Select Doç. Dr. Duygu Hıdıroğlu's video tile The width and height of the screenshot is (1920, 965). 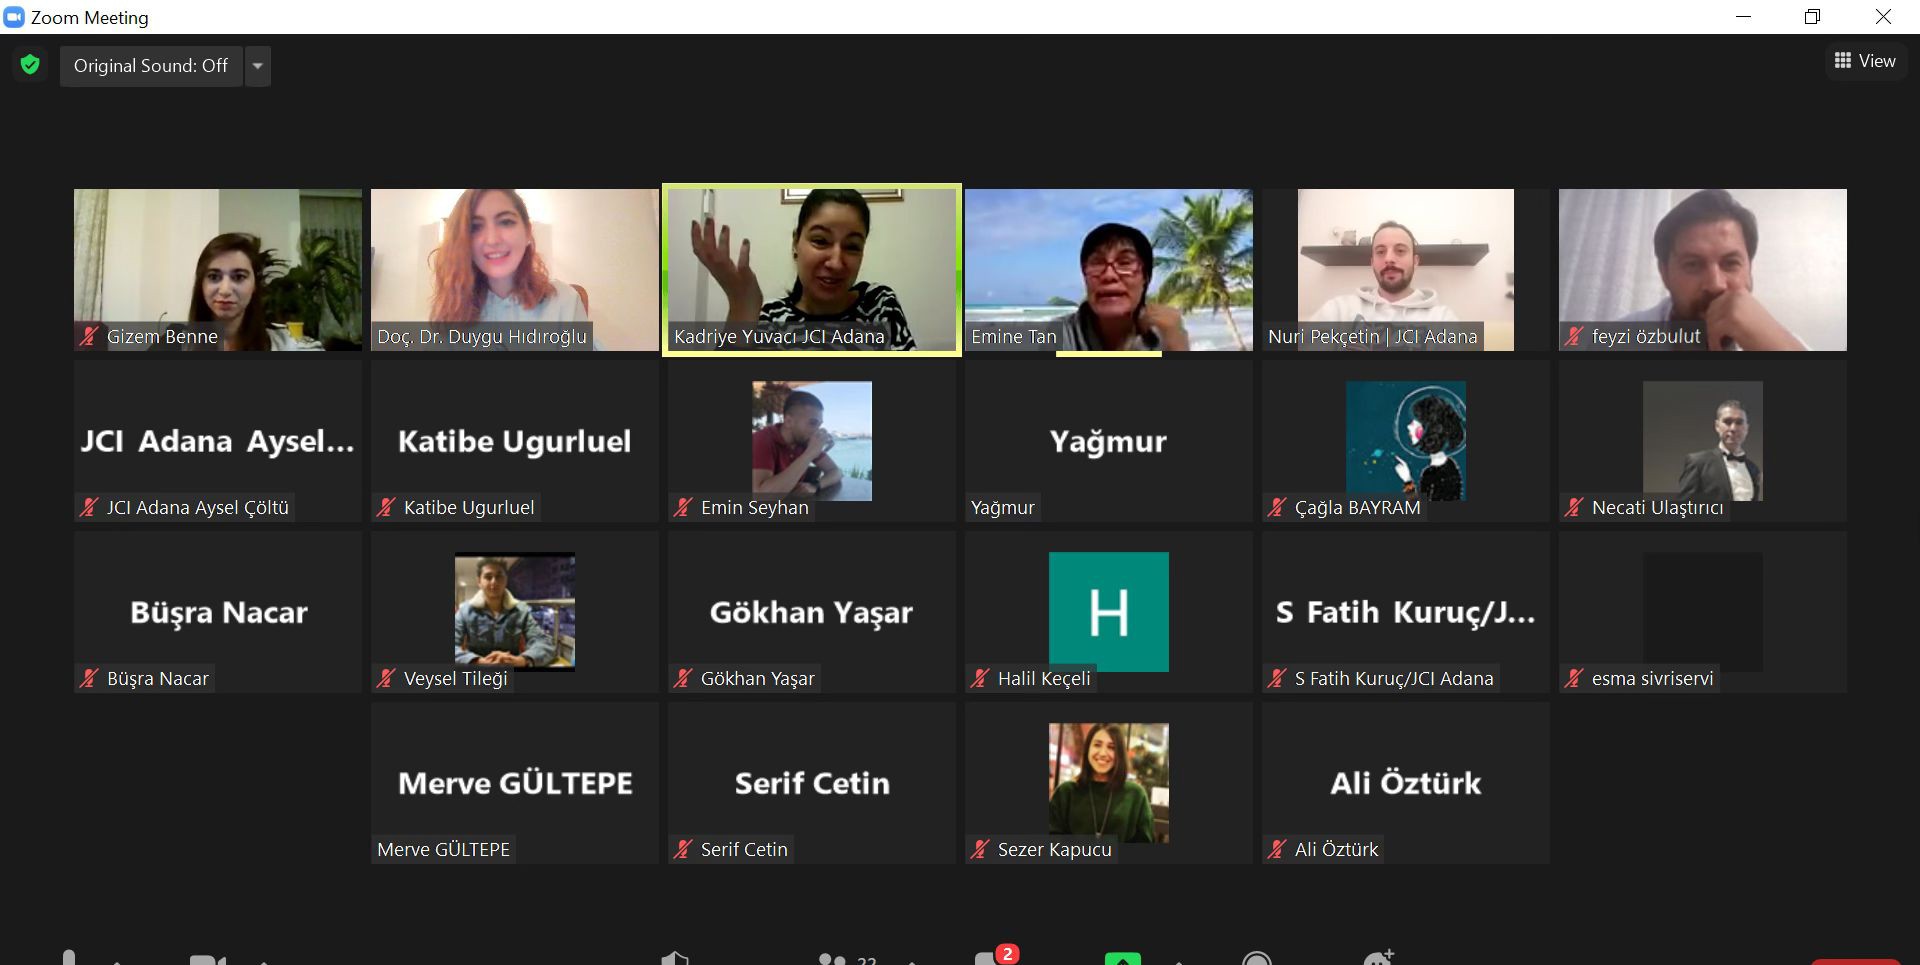(515, 270)
